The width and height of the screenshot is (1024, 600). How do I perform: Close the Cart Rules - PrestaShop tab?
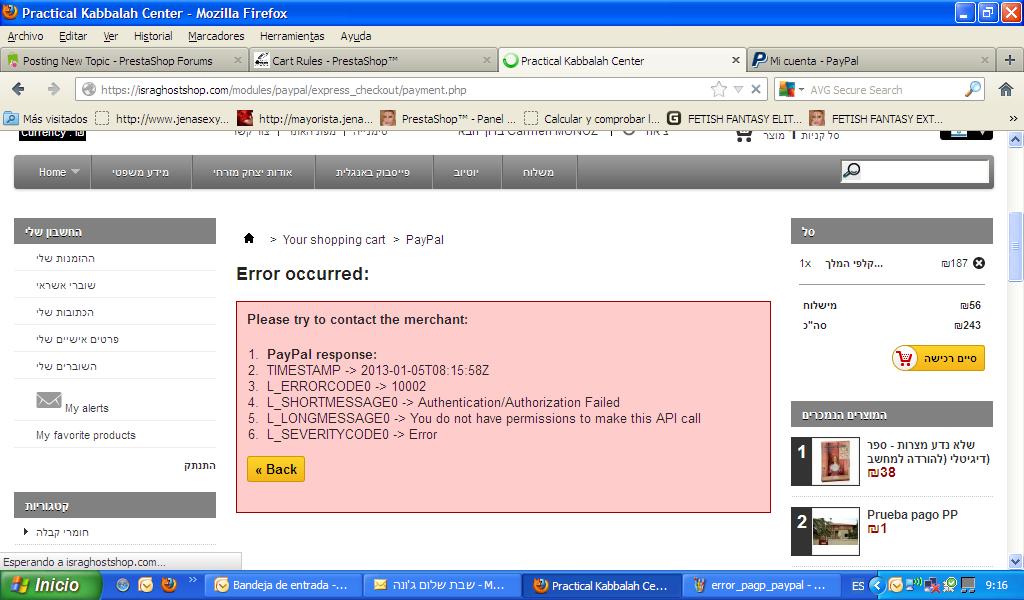pyautogui.click(x=487, y=60)
